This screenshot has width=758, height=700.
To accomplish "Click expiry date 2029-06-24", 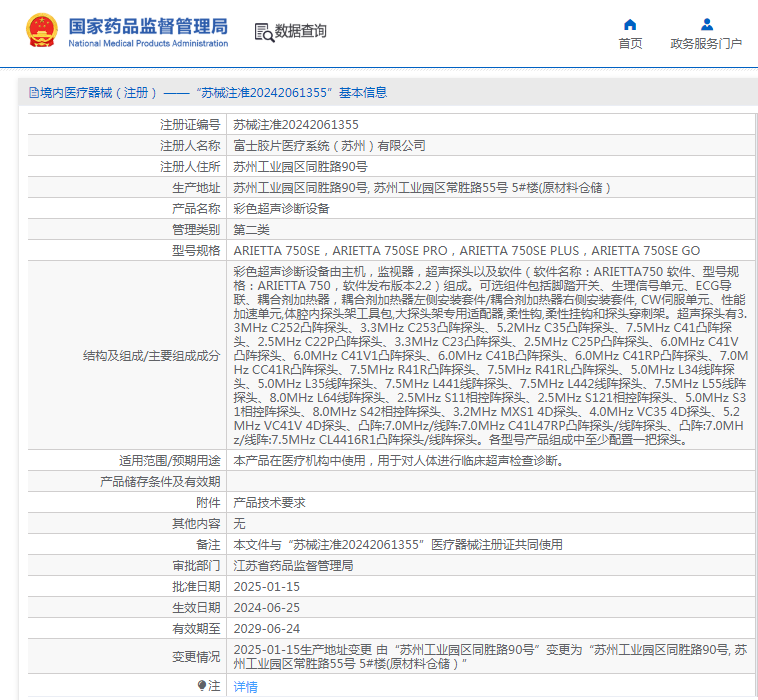I will 267,628.
